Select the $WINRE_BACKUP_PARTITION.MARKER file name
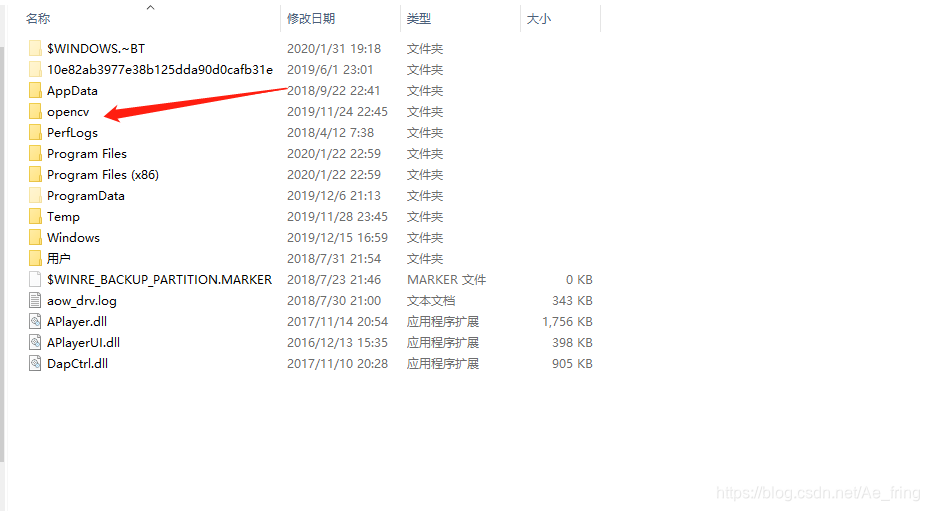 (159, 279)
